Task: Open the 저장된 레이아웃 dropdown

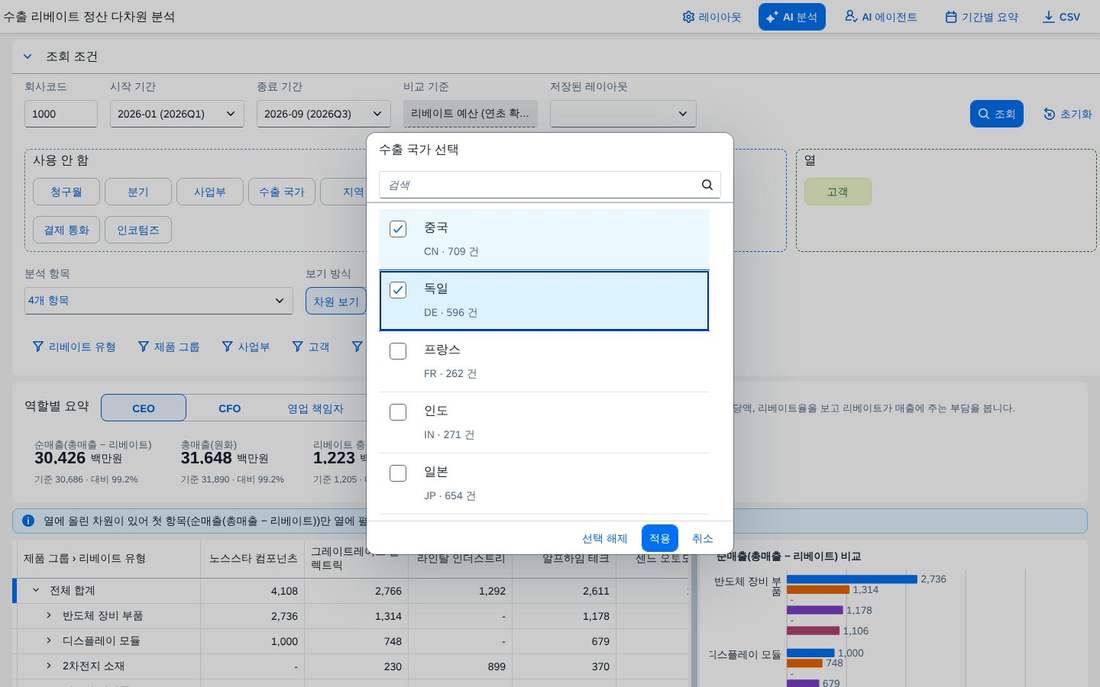Action: [623, 114]
